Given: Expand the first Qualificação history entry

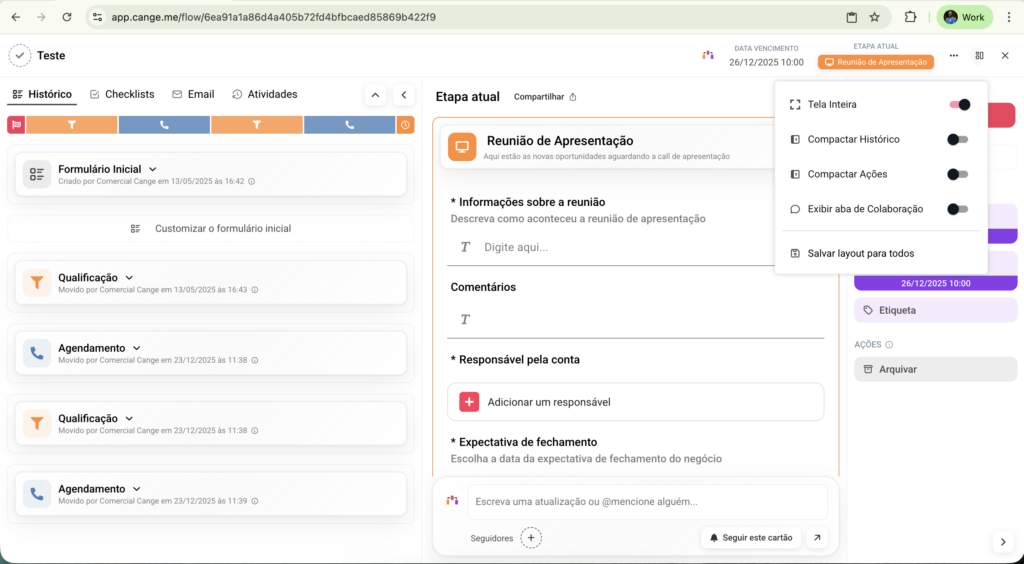Looking at the screenshot, I should [129, 278].
